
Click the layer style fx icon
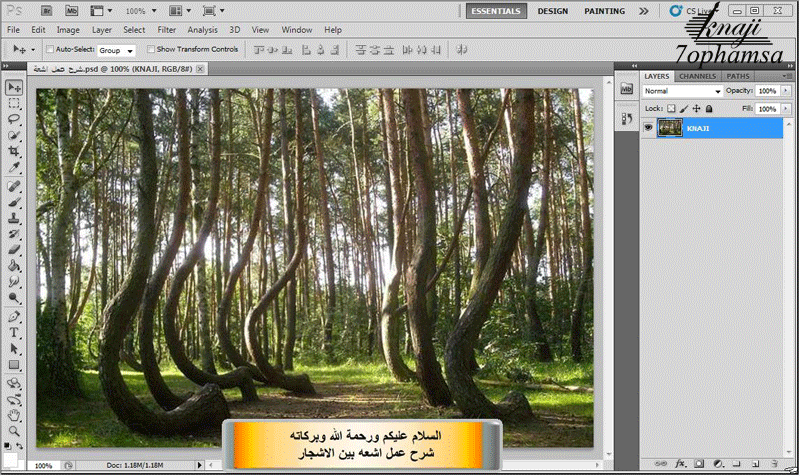[680, 465]
